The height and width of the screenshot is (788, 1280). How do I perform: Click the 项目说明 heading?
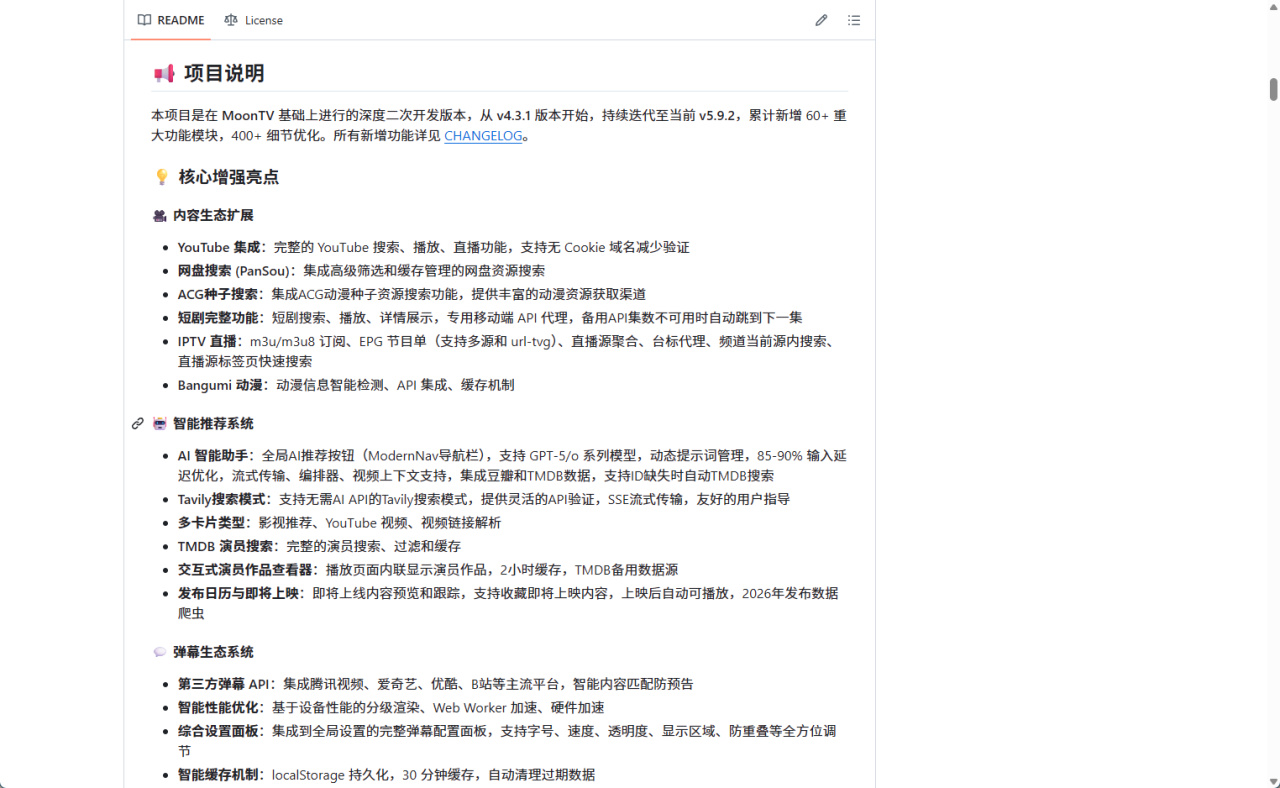224,73
